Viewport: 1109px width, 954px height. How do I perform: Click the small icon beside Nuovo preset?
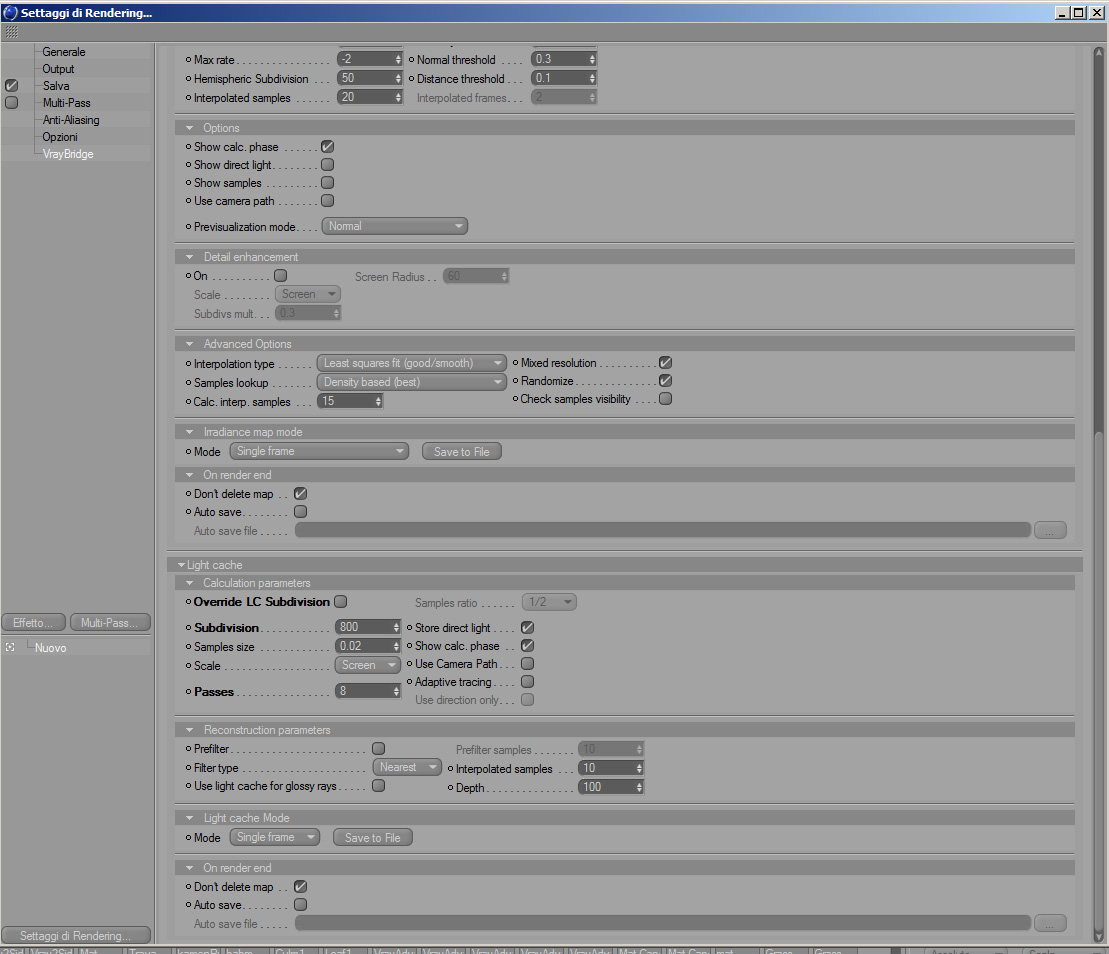tap(10, 647)
